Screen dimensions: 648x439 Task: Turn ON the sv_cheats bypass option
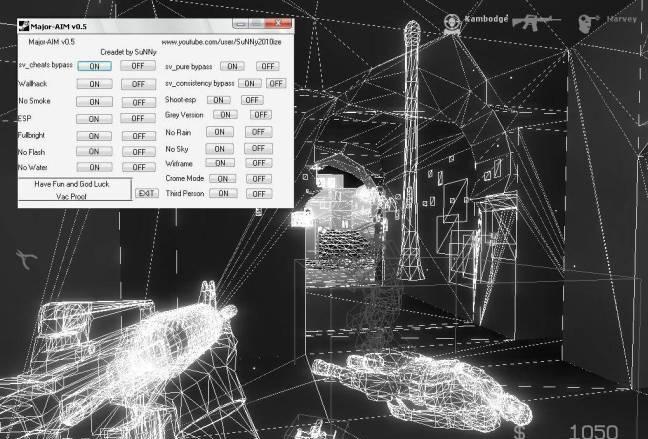point(94,66)
